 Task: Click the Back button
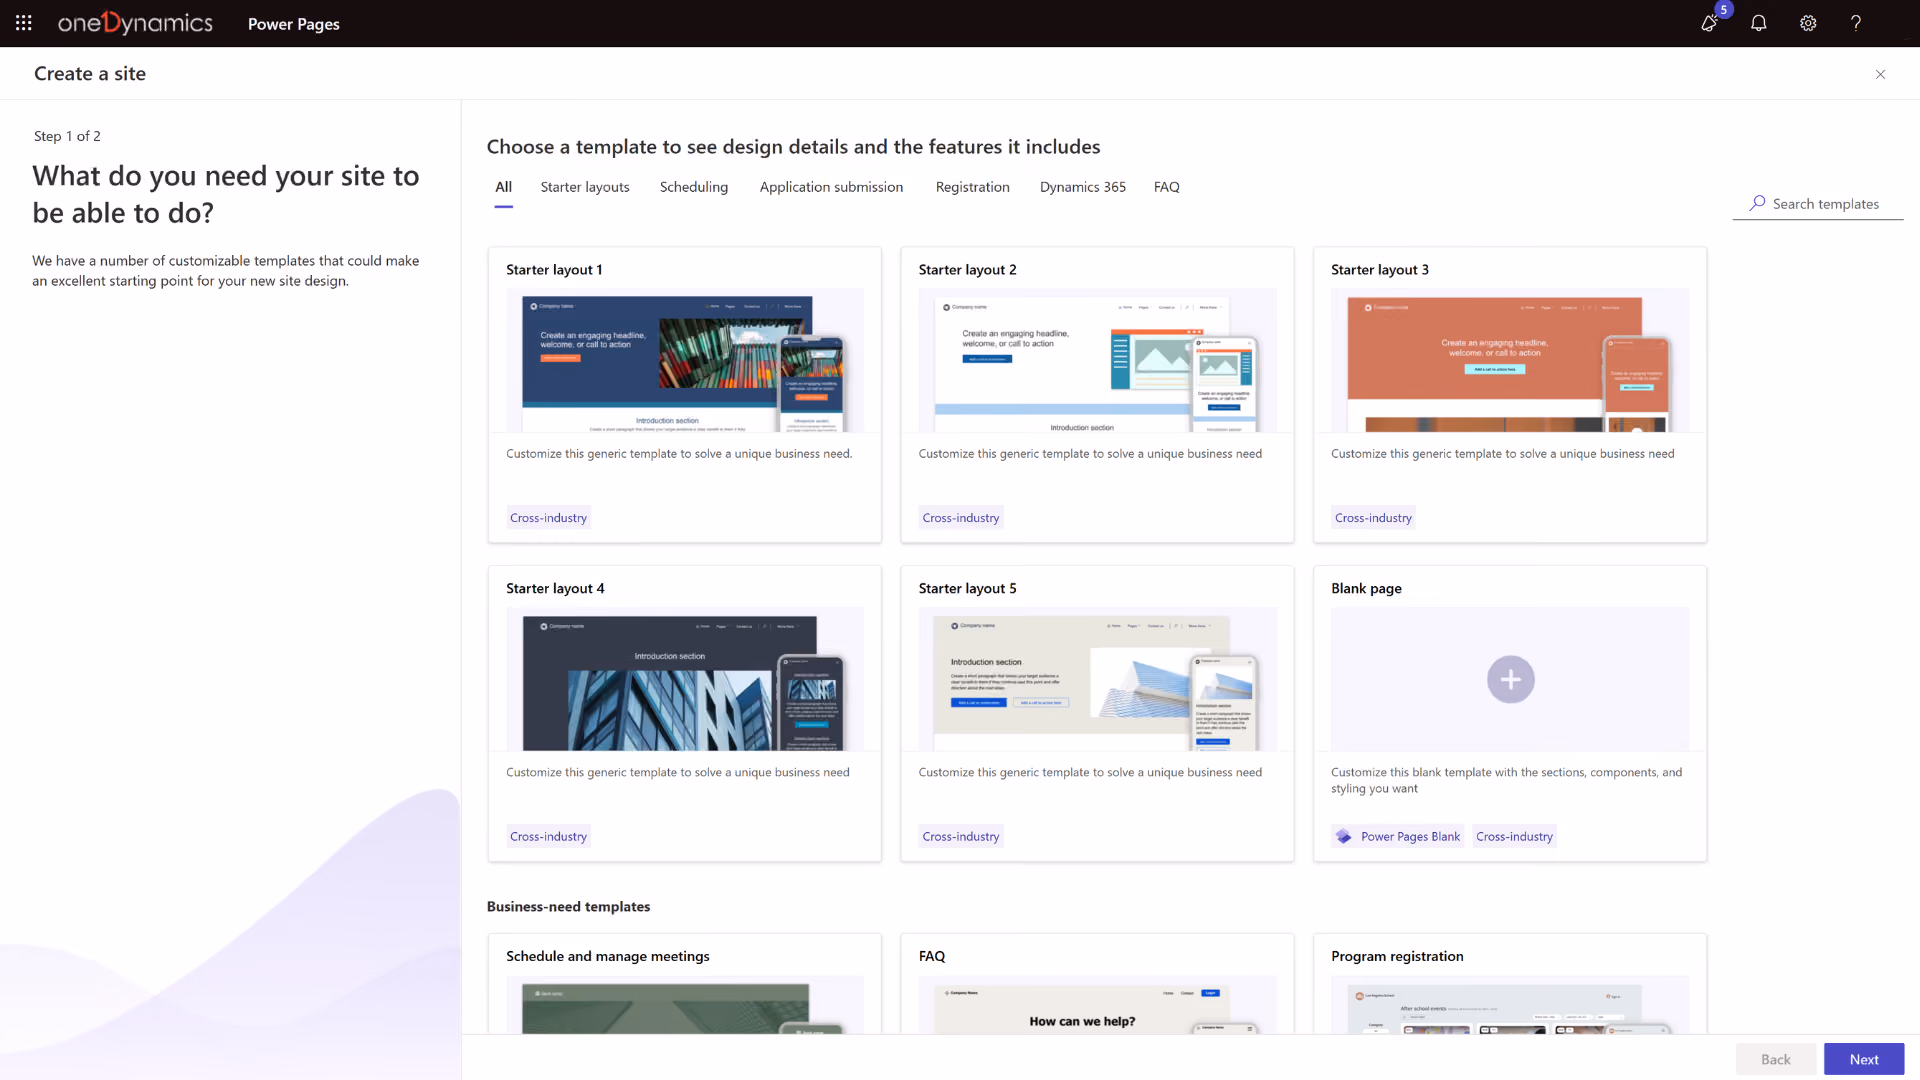click(x=1776, y=1059)
